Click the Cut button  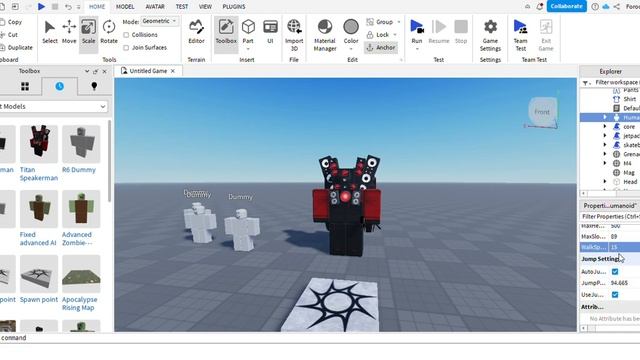9,35
